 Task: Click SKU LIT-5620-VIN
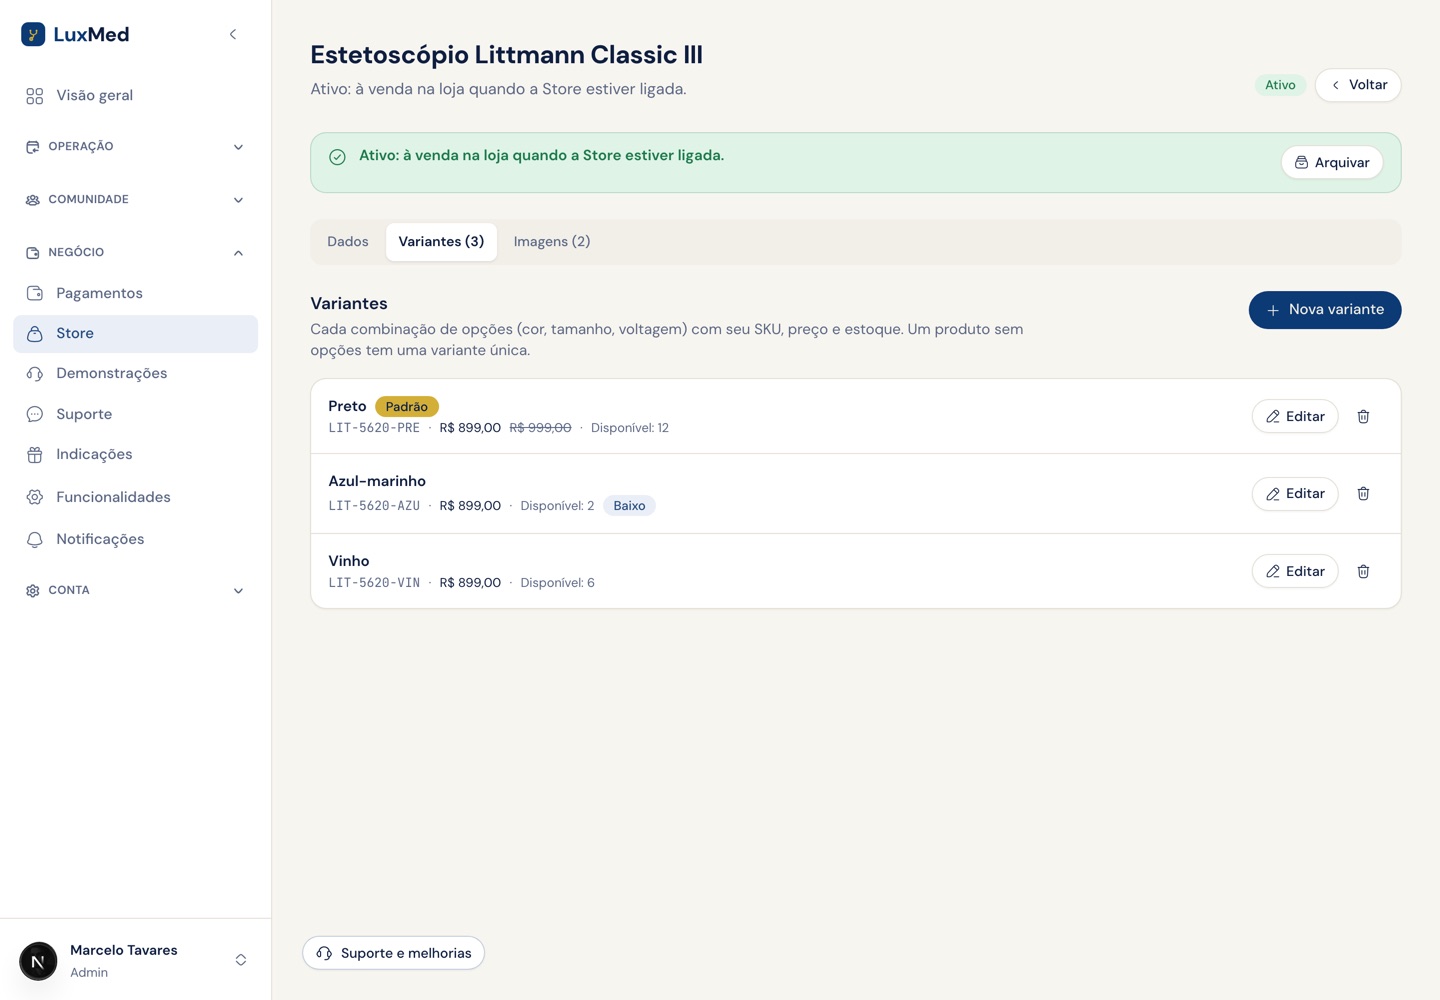coord(374,583)
